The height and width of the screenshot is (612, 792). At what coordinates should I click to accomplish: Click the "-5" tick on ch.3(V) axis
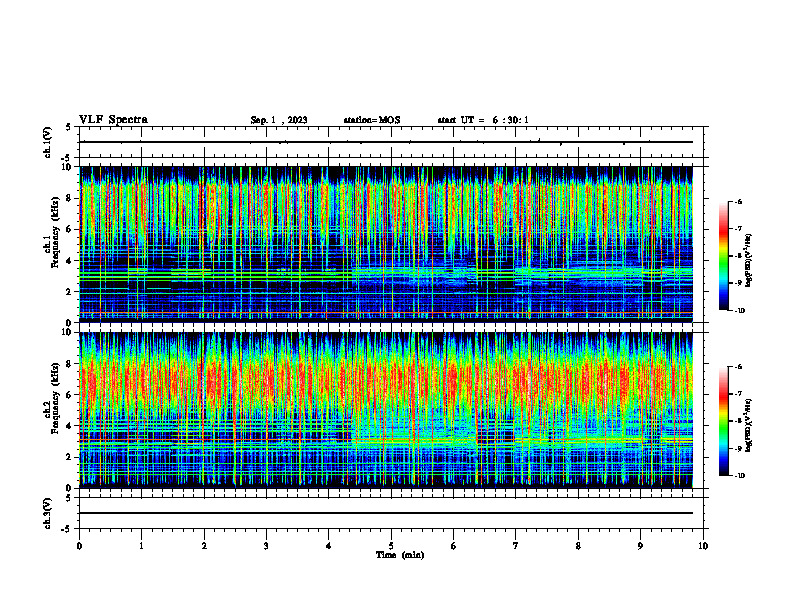click(x=67, y=529)
